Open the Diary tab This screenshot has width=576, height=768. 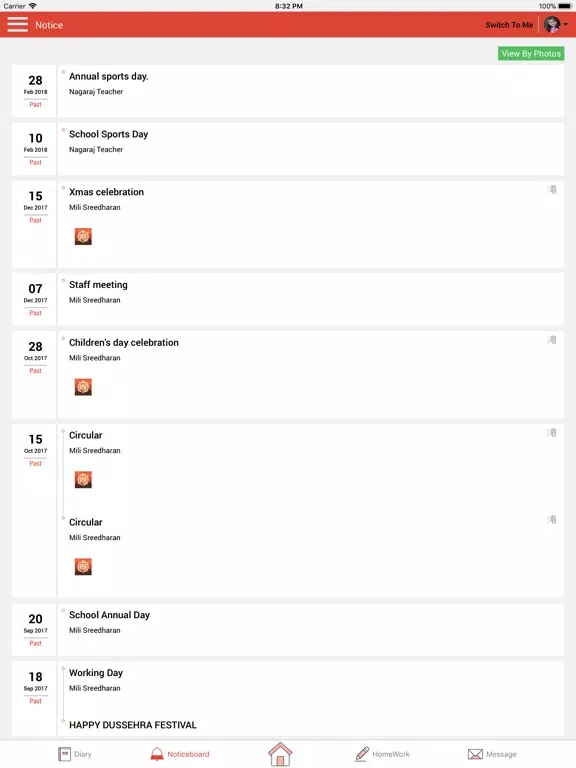click(75, 754)
